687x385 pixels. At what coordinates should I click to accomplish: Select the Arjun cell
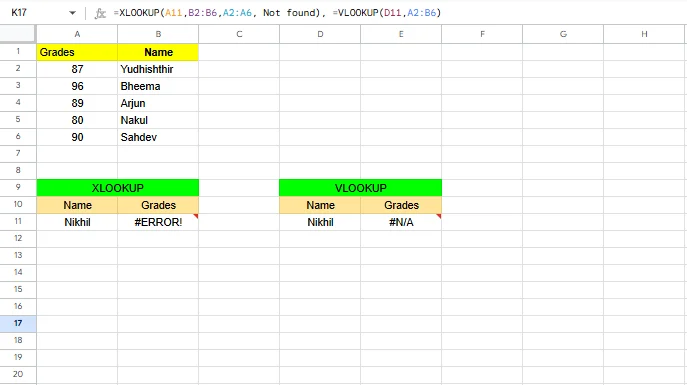158,103
